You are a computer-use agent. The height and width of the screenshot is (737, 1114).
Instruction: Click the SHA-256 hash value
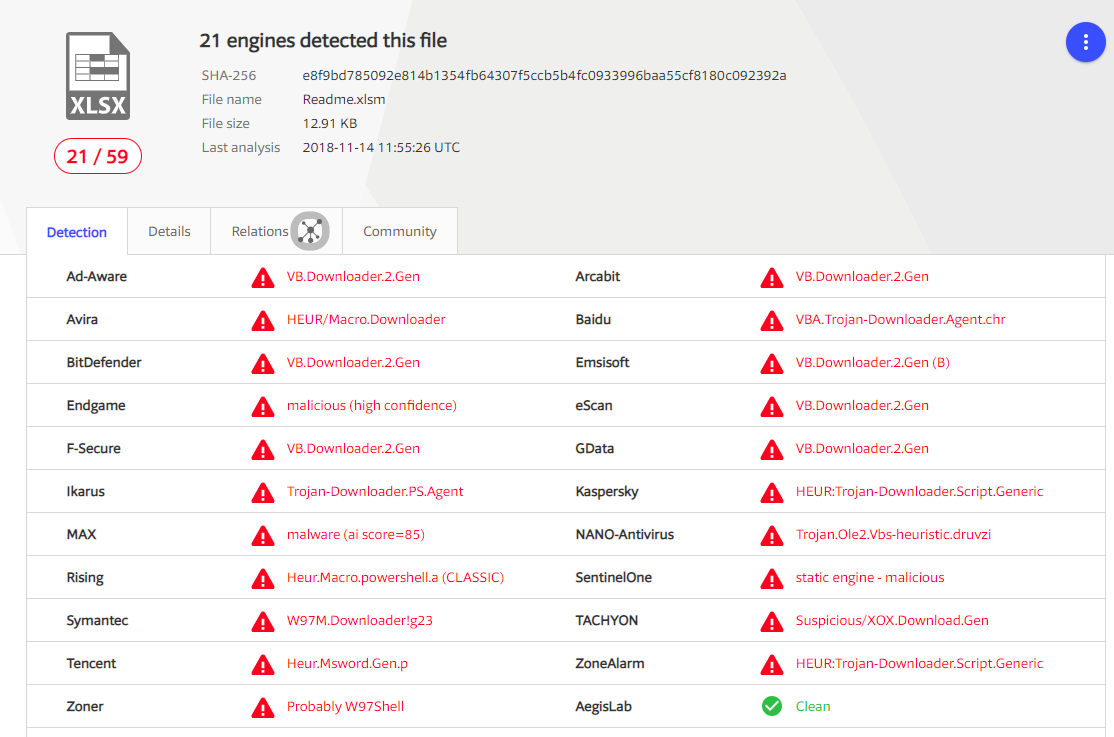click(544, 75)
